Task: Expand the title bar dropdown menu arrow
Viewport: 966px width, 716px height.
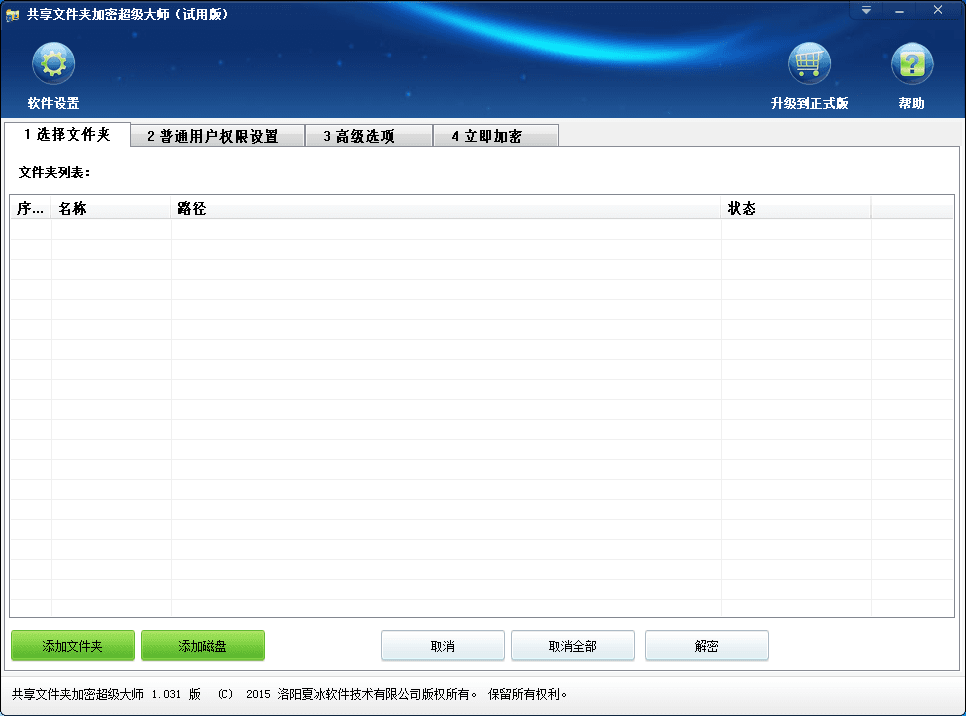Action: tap(866, 10)
